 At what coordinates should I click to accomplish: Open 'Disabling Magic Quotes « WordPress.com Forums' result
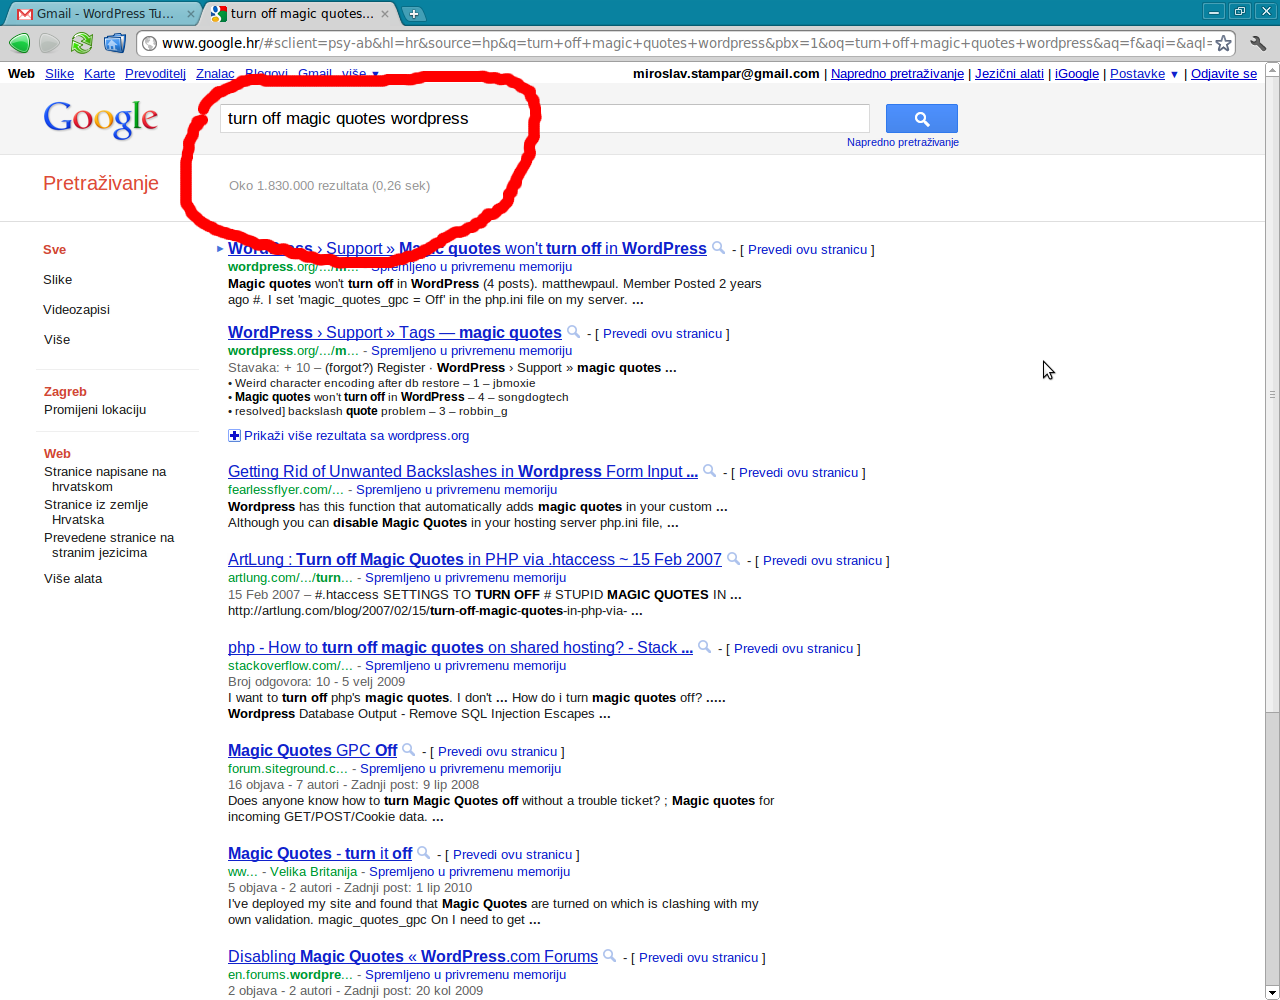pos(413,957)
